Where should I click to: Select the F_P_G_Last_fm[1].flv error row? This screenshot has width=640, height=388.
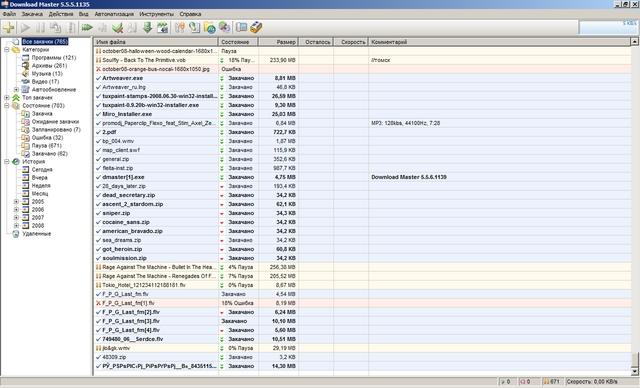coord(362,303)
